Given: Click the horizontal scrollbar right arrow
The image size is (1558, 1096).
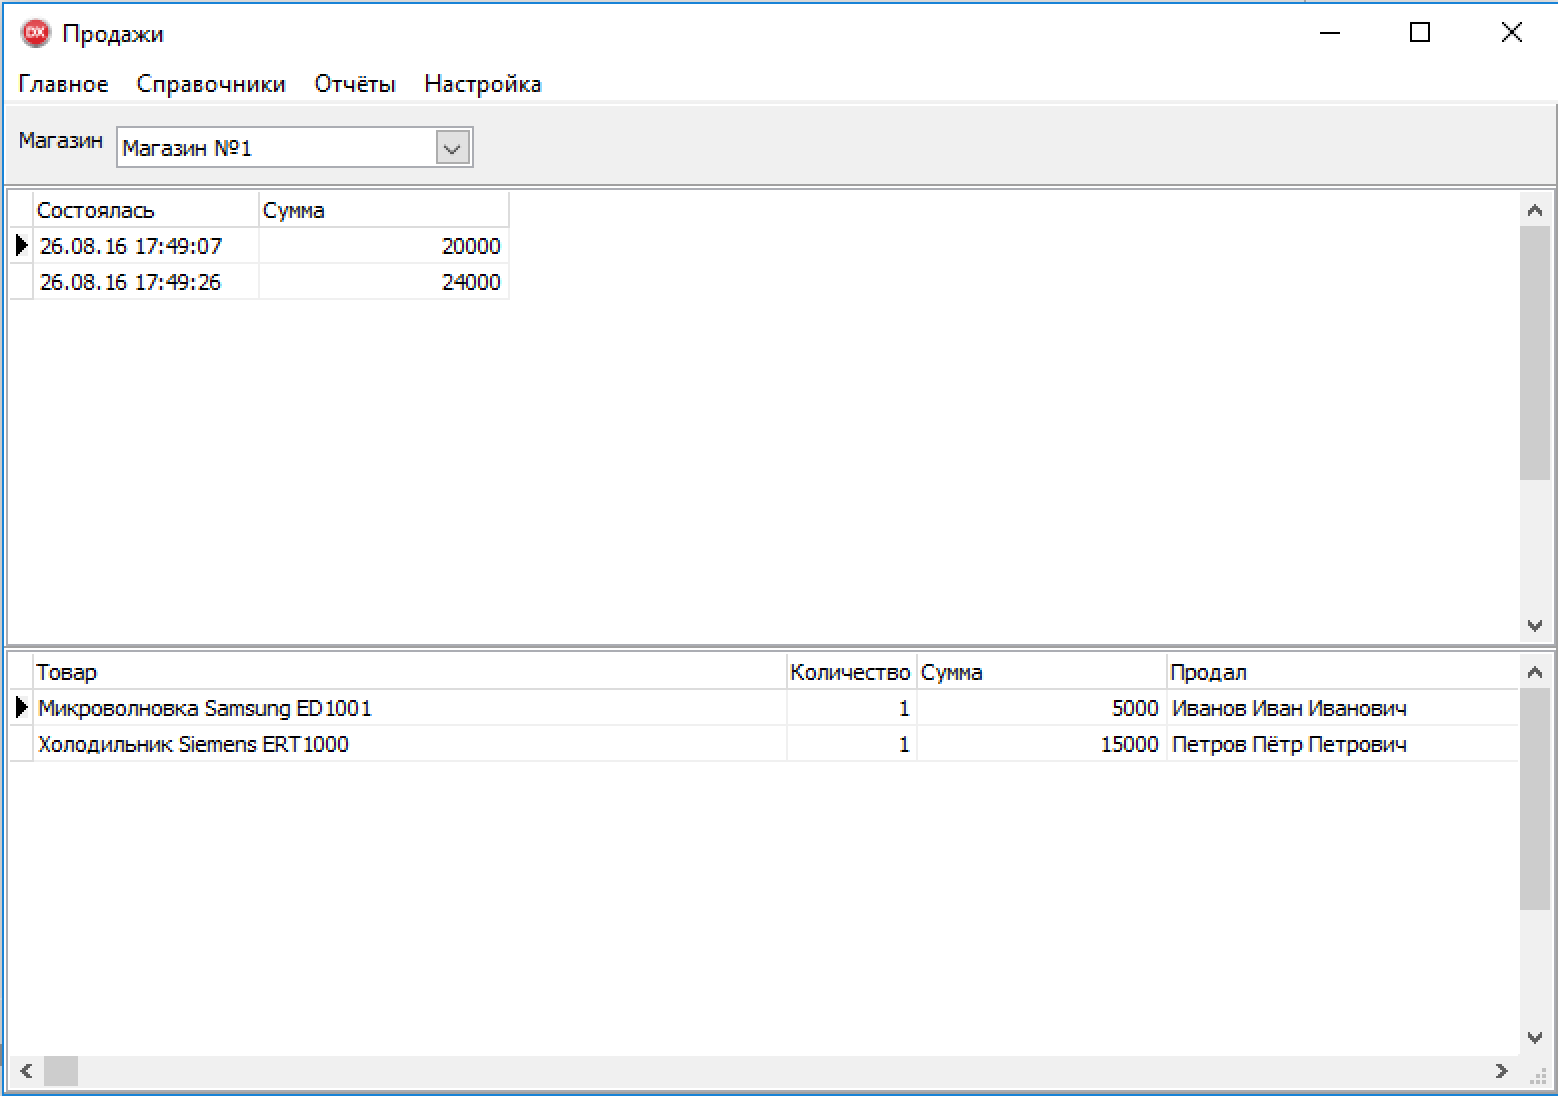Looking at the screenshot, I should tap(1501, 1071).
